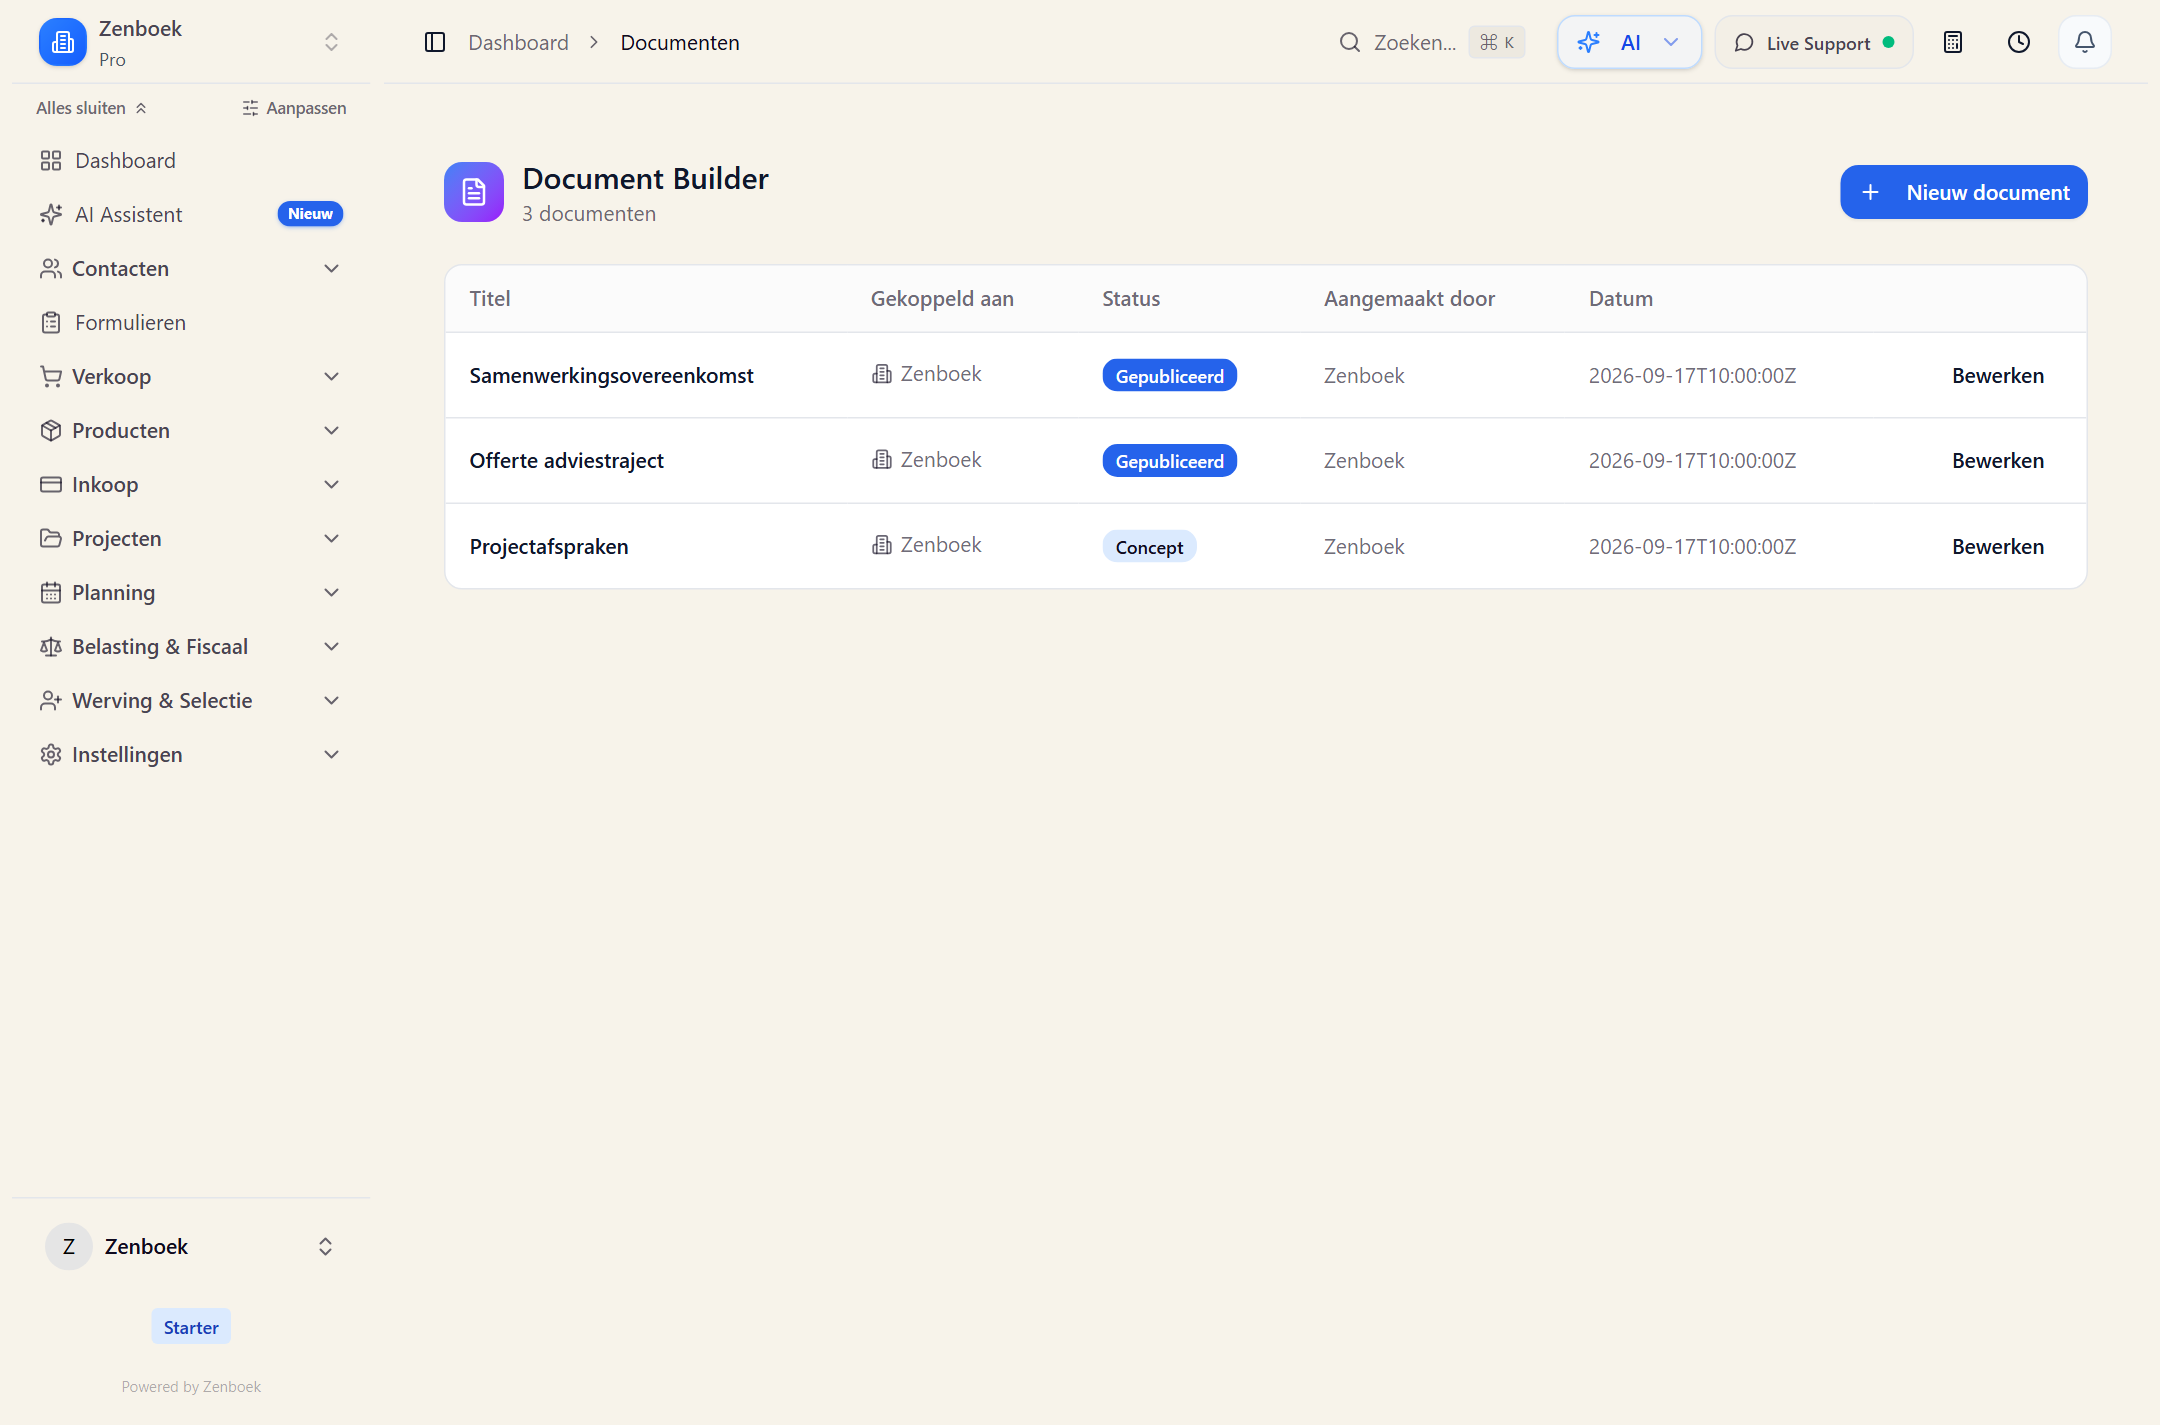Click the AI Assistent sparkle icon
Screen dimensions: 2160x1425
51,214
